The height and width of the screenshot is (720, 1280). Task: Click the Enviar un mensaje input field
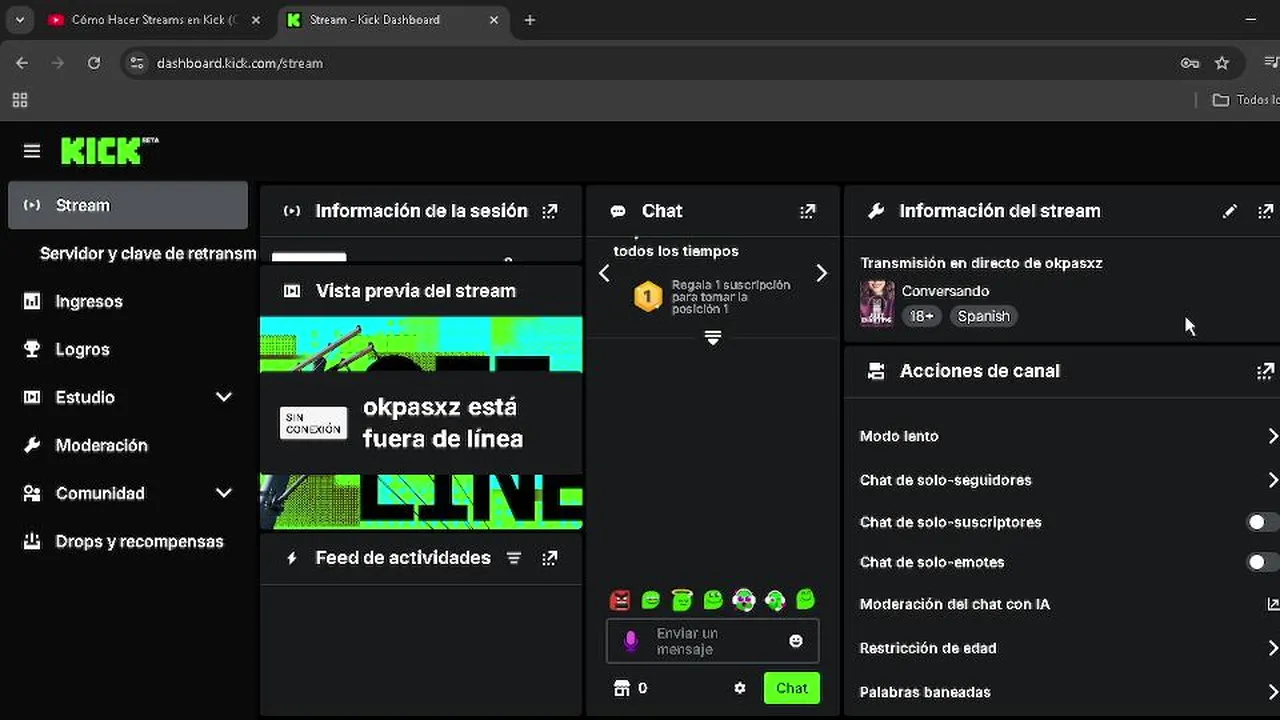pos(713,641)
